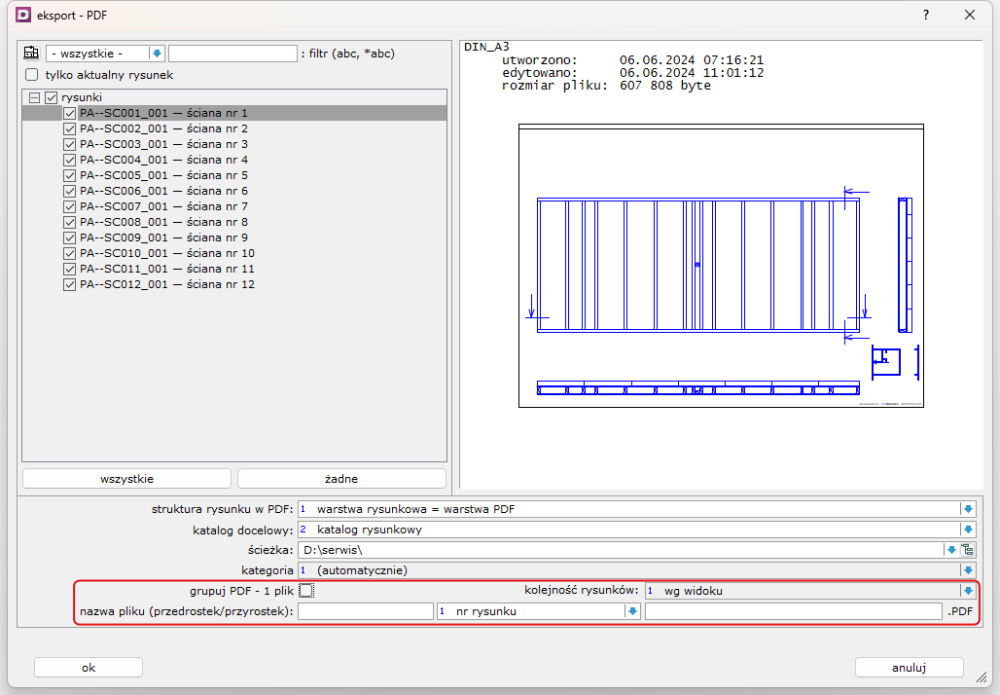This screenshot has height=695, width=1000.
Task: Open the "nr rysunku" file name dropdown
Action: point(632,611)
